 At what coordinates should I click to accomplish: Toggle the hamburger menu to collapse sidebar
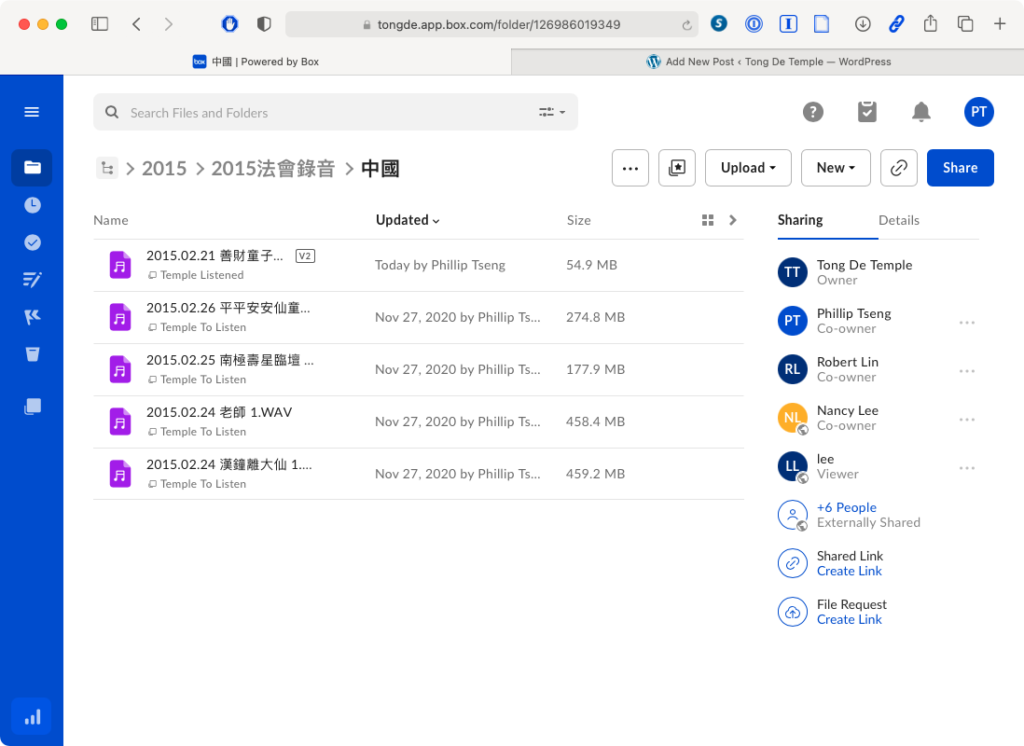(x=32, y=112)
